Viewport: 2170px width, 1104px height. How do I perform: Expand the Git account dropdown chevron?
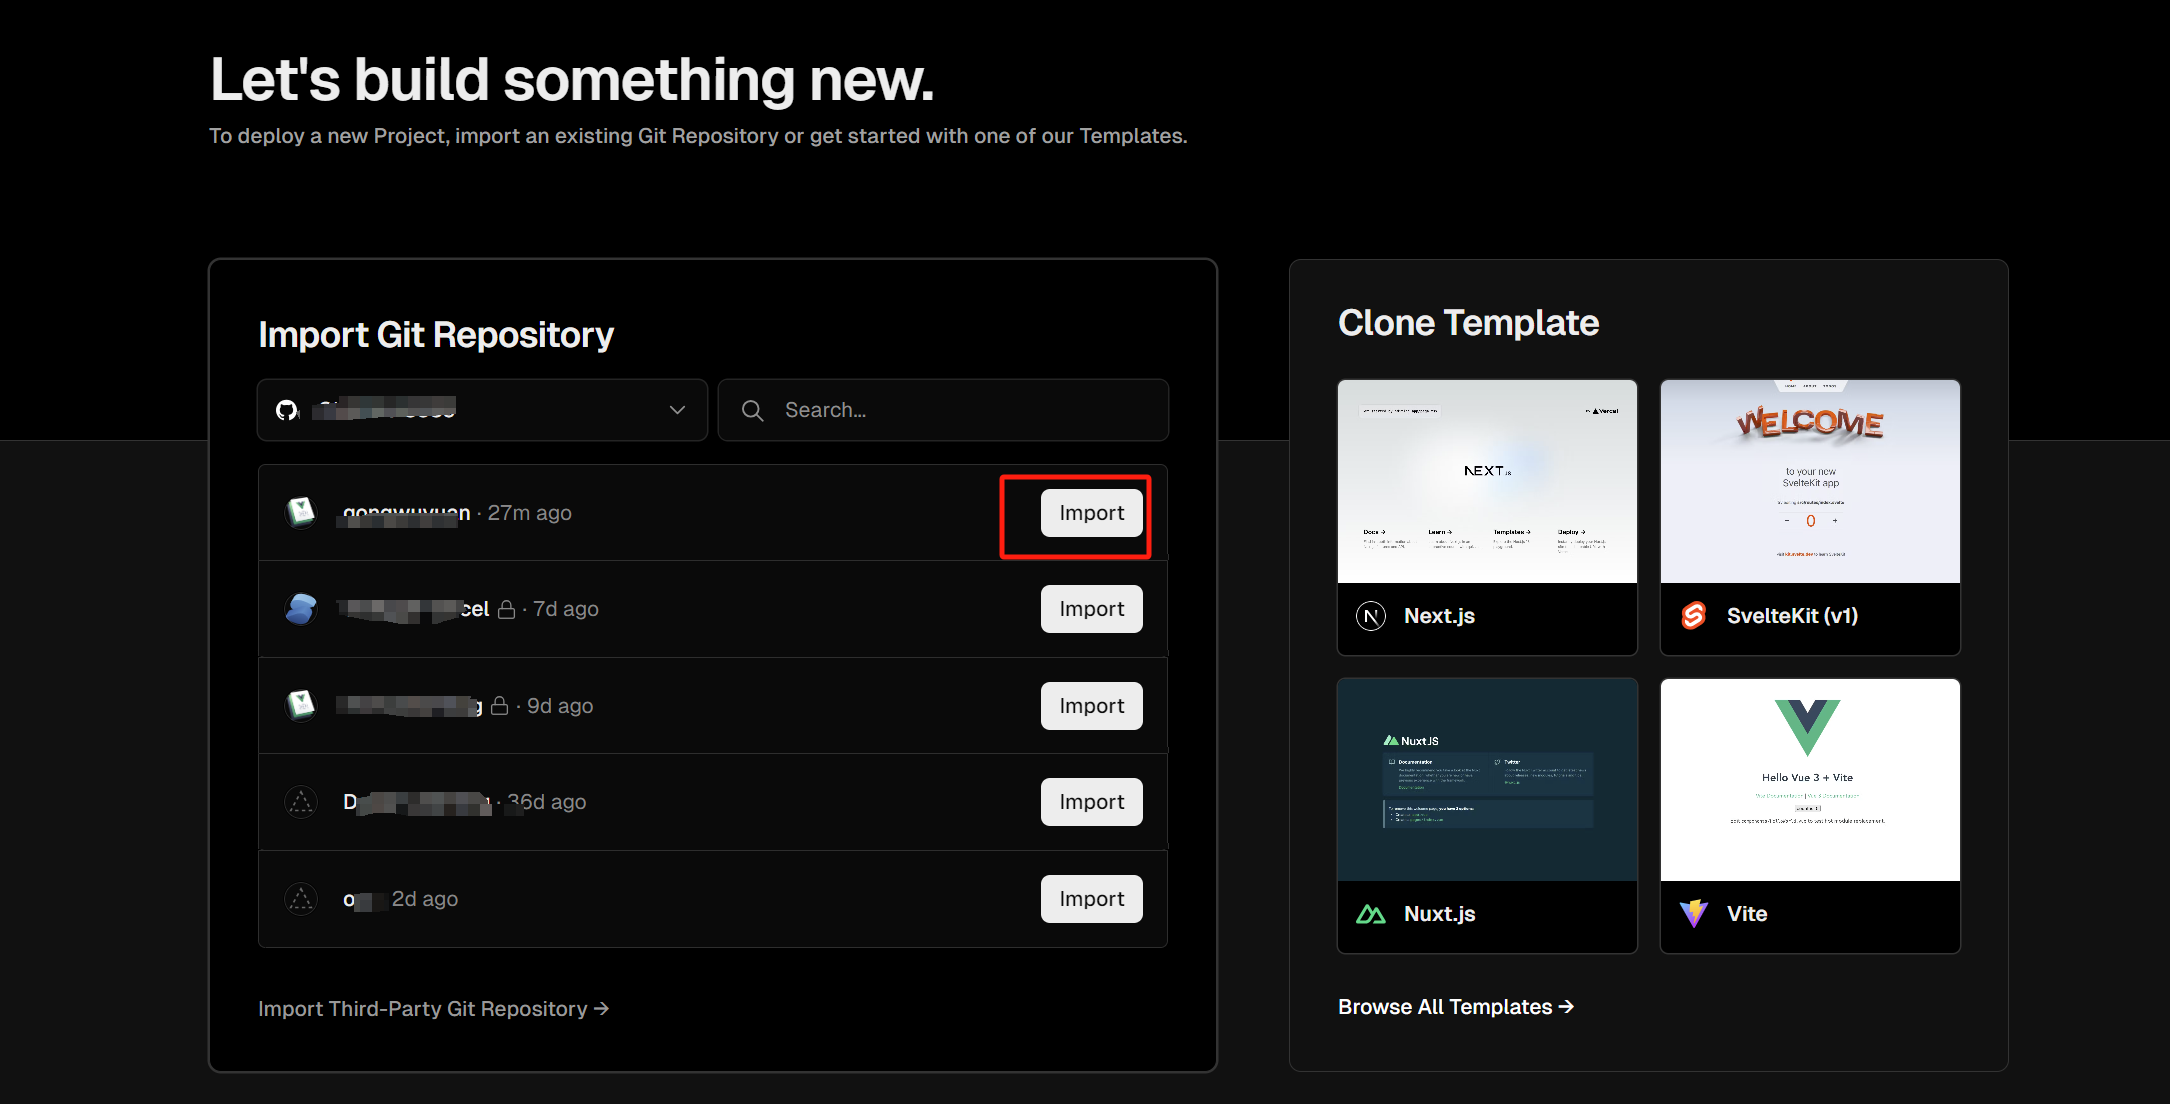point(677,410)
